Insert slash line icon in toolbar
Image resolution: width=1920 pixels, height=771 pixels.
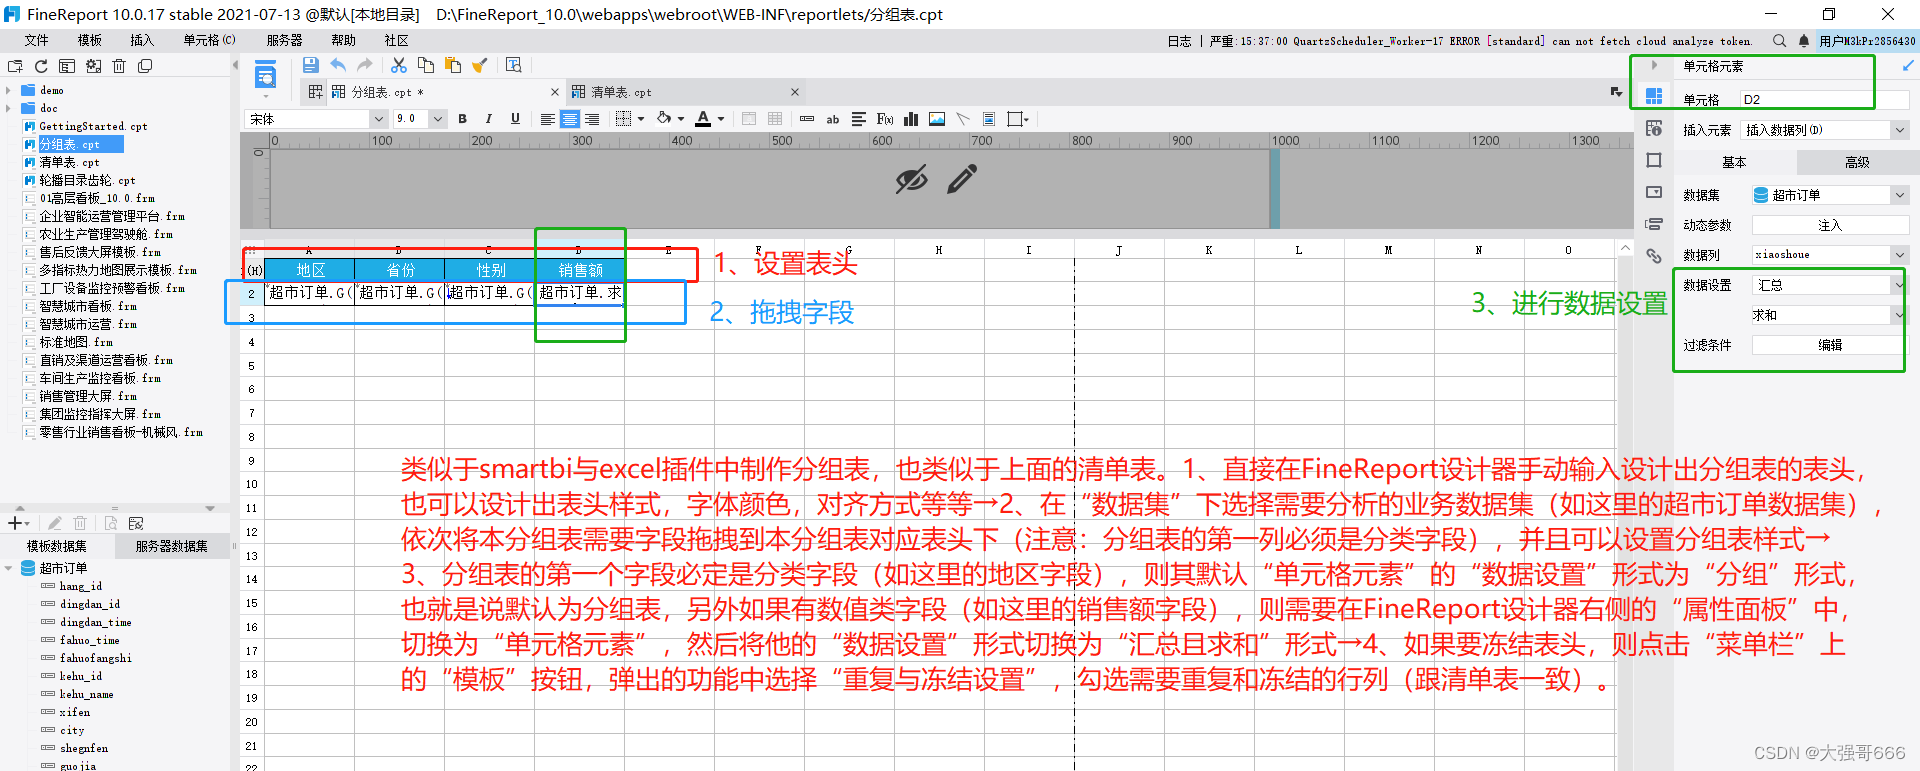pos(963,119)
